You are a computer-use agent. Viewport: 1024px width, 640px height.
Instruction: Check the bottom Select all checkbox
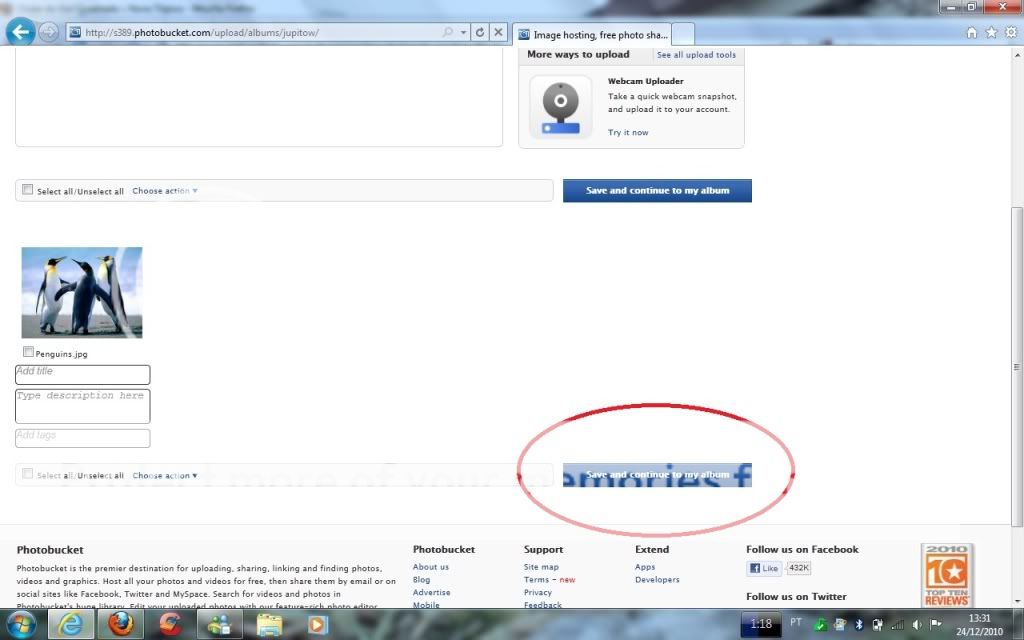point(28,475)
